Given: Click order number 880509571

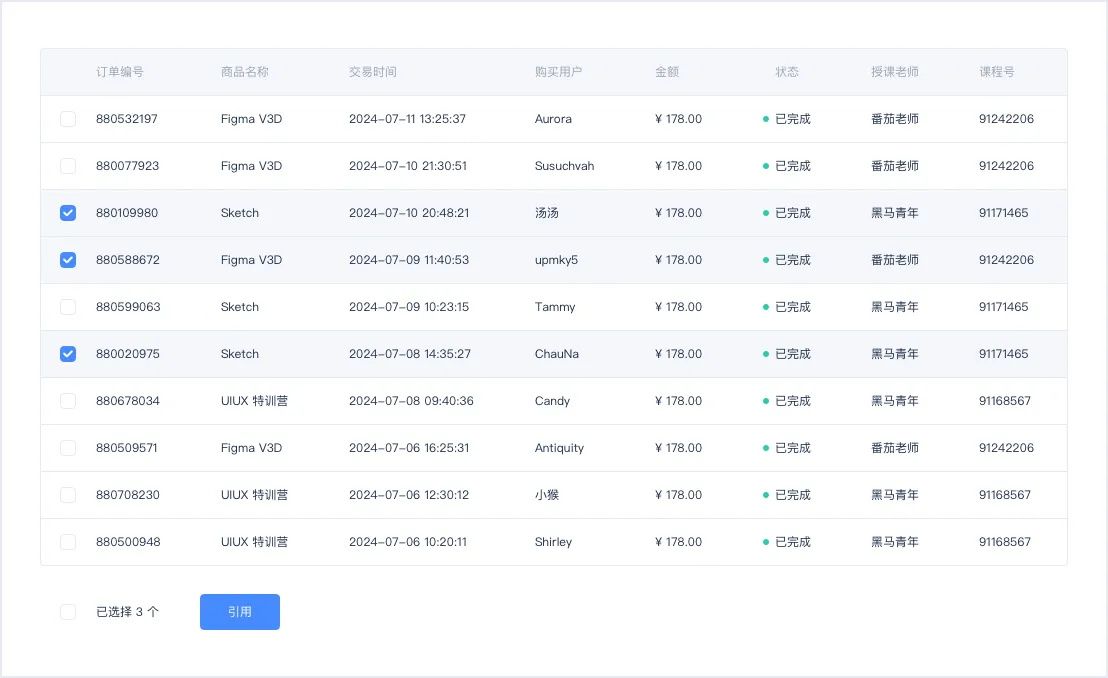Looking at the screenshot, I should [x=126, y=448].
